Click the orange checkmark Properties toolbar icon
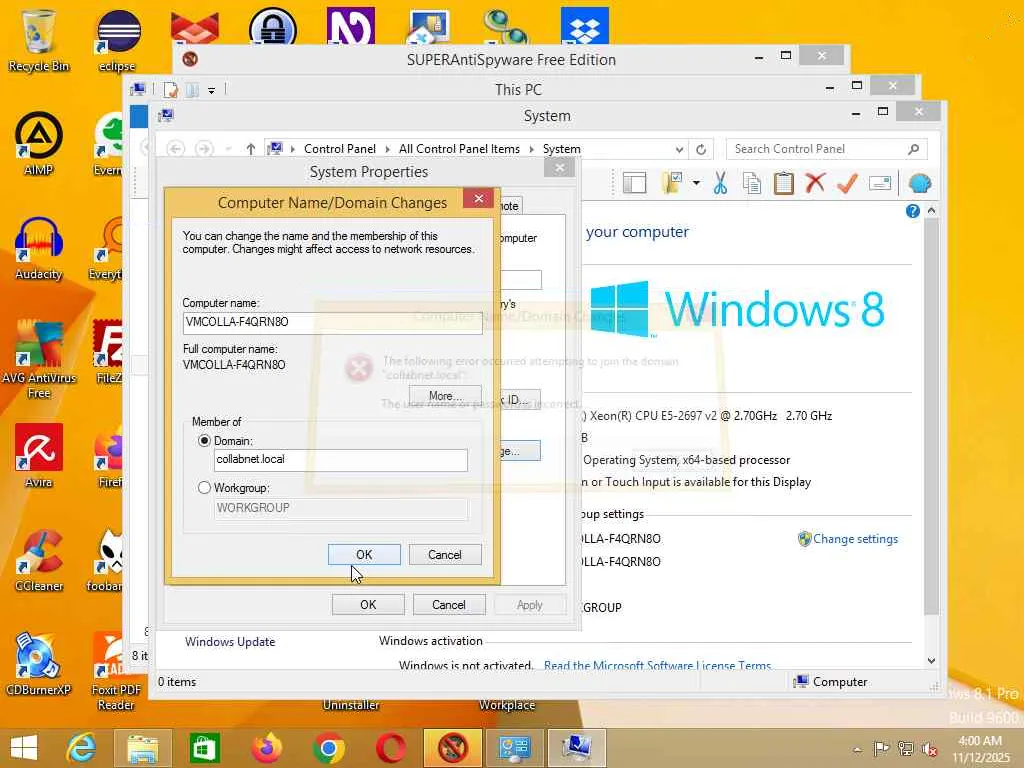This screenshot has height=768, width=1024. [x=847, y=184]
